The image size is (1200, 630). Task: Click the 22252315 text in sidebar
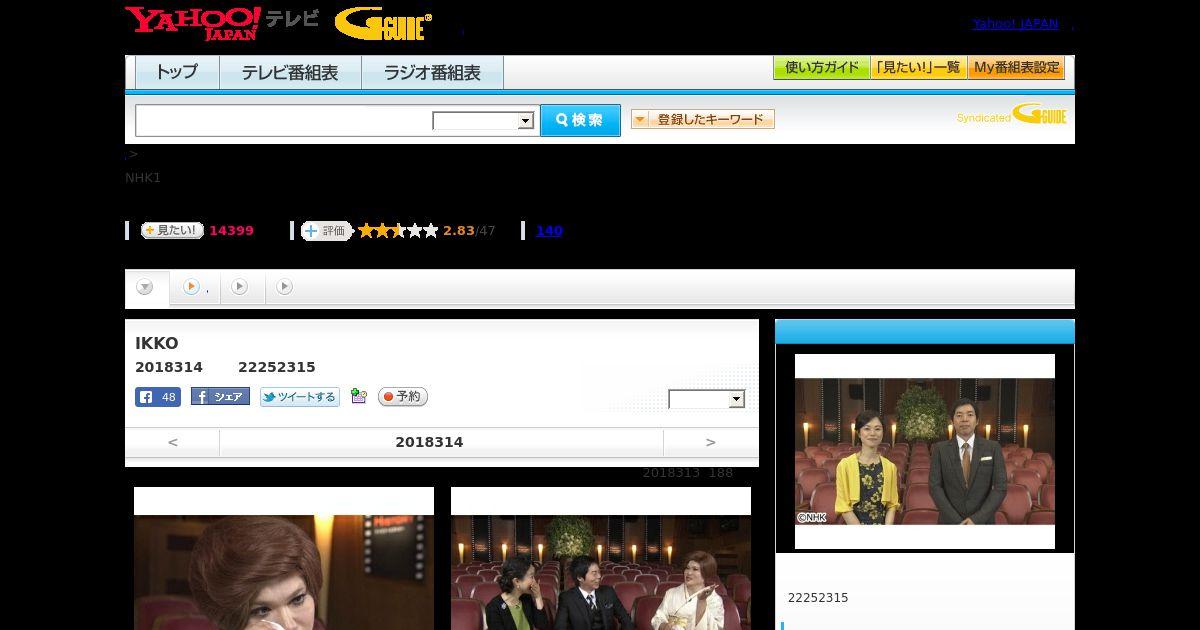[x=818, y=598]
